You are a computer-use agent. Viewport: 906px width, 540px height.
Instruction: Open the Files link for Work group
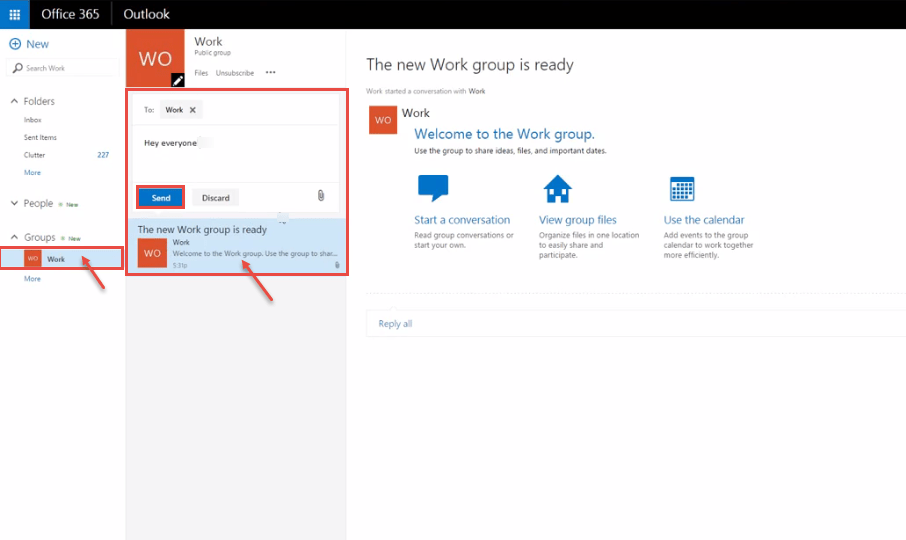coord(201,73)
